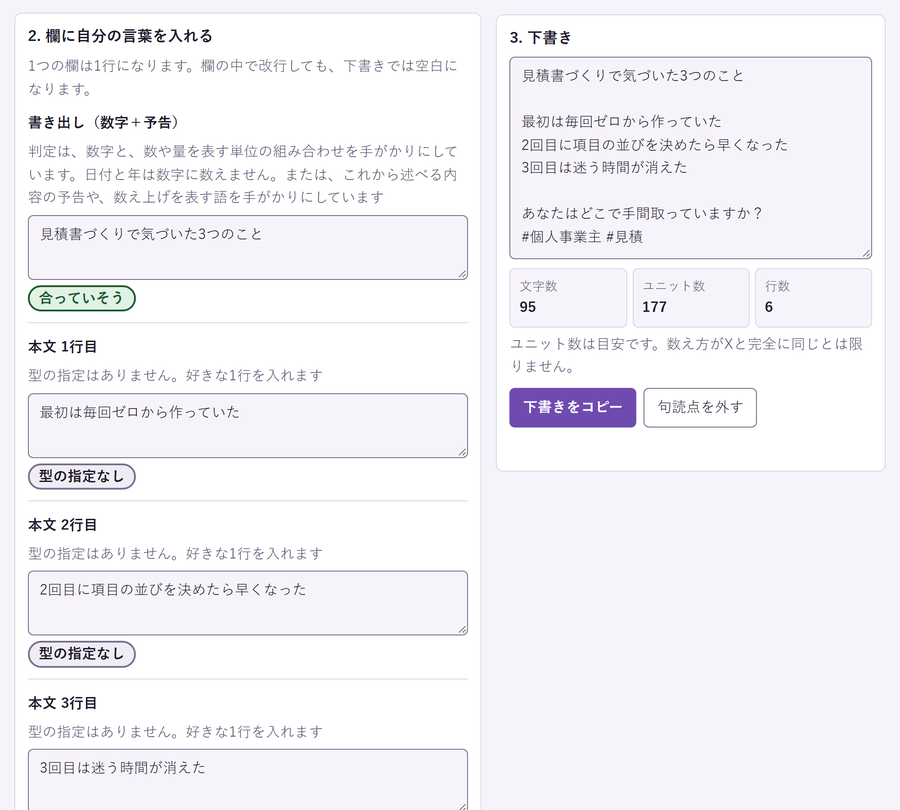Grab the resize handle of 本文 2行目 textarea
The height and width of the screenshot is (810, 900).
(462, 629)
